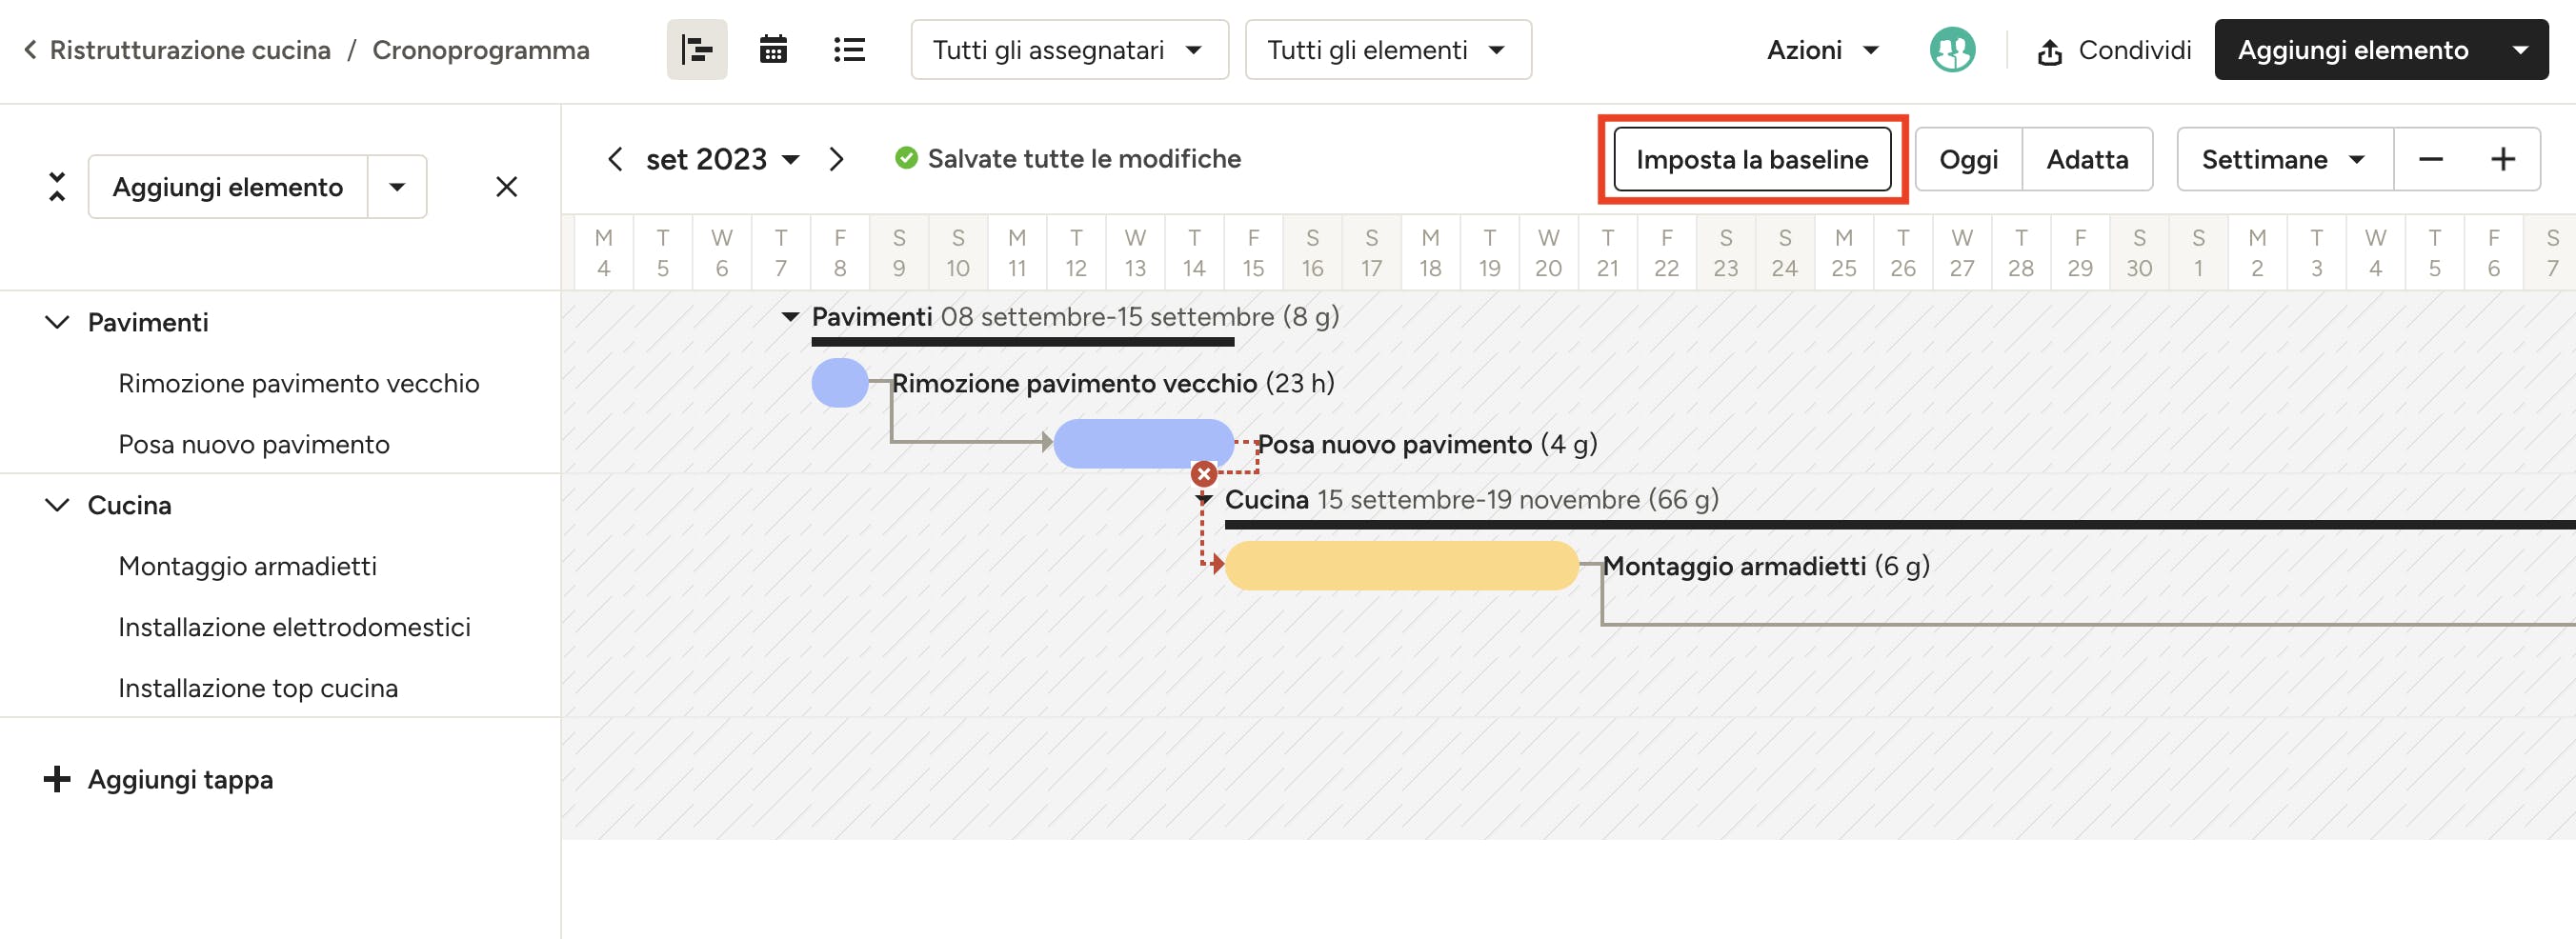Screen dimensions: 2576x939
Task: Collapse the Cucina group in sidebar
Action: [x=57, y=505]
